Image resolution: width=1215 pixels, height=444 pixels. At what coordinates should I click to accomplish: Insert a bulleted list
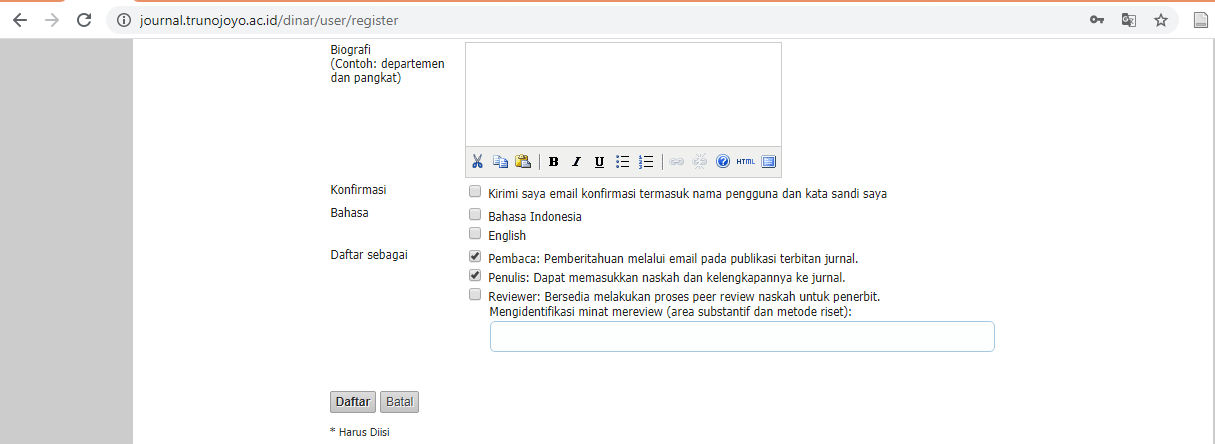pyautogui.click(x=623, y=162)
